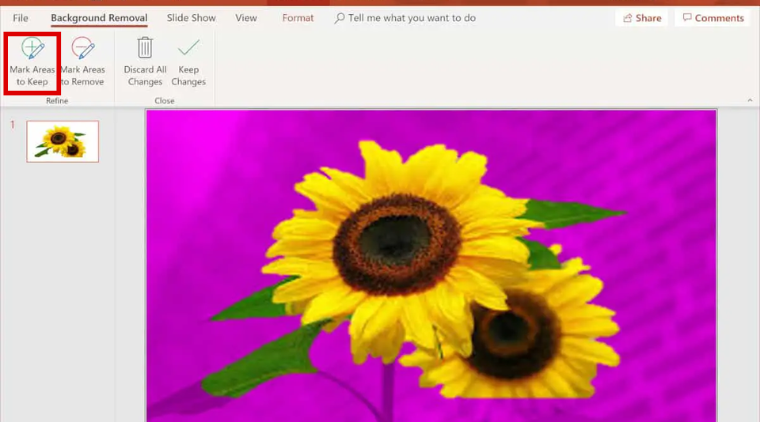Select Mark Areas to Remove tool
The width and height of the screenshot is (760, 422).
83,63
